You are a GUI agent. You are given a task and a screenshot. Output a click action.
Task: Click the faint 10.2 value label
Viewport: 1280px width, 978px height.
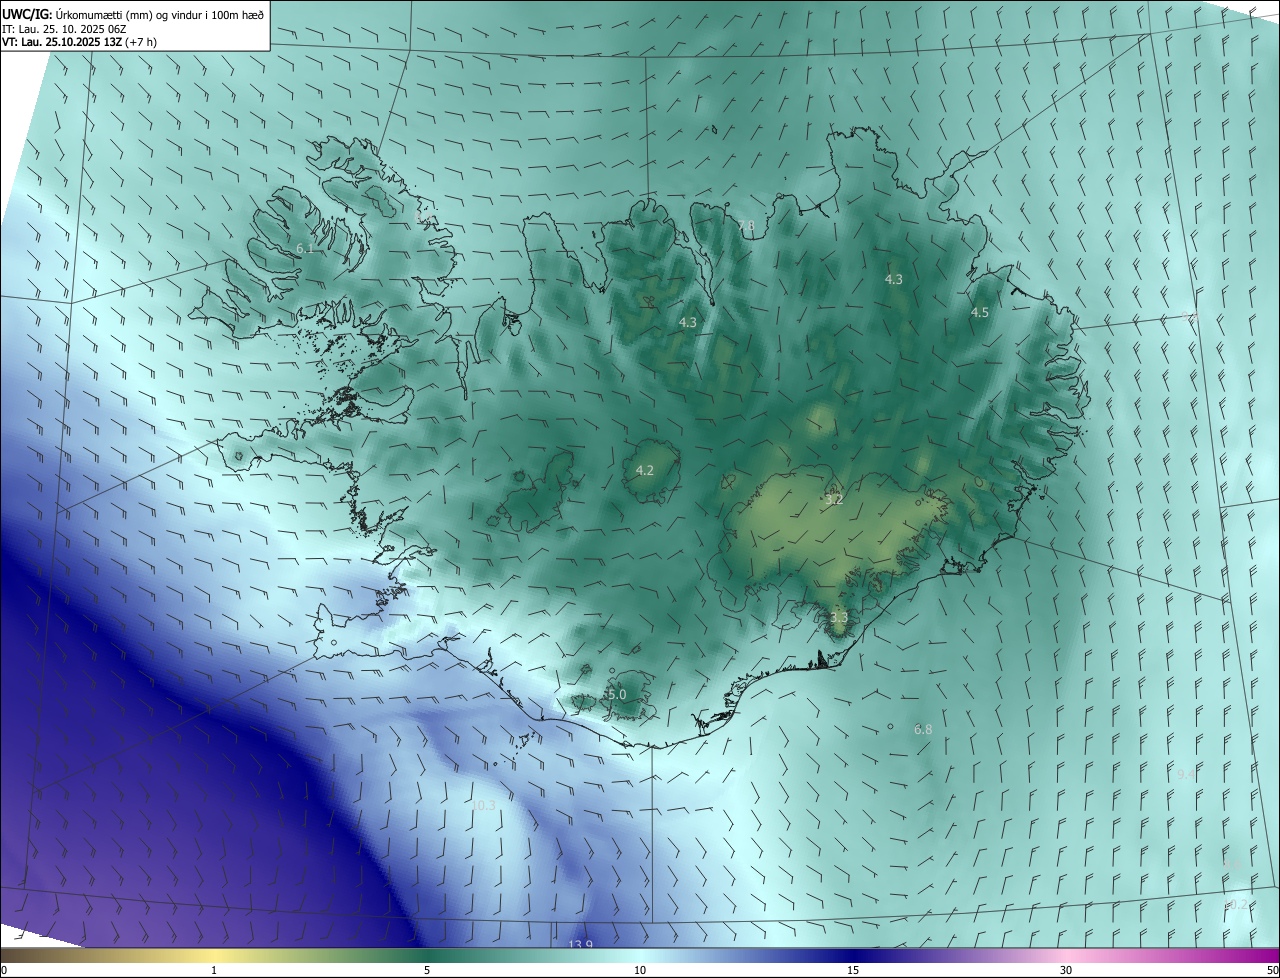point(1237,904)
